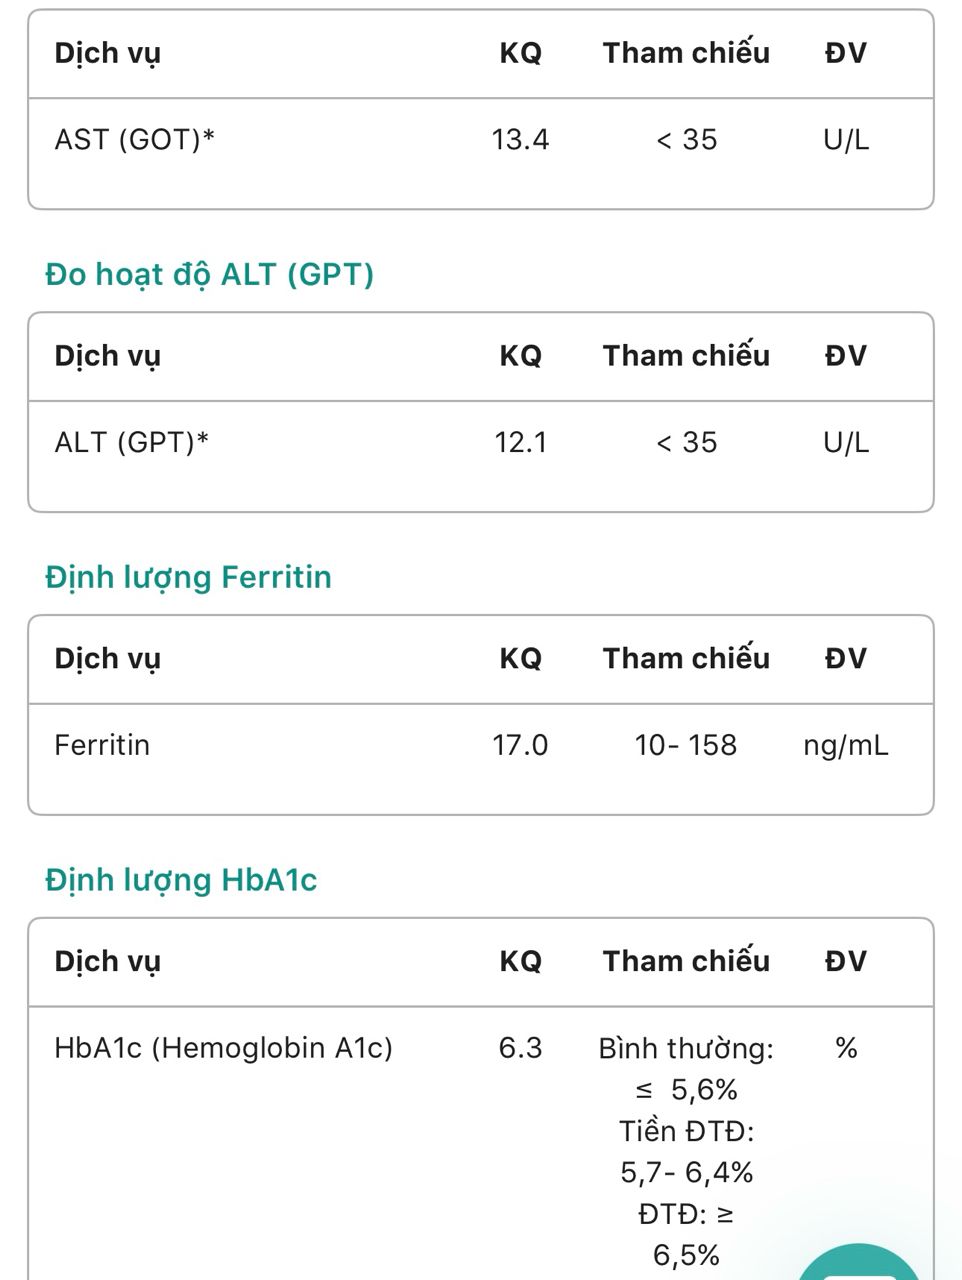The image size is (962, 1280).
Task: Select the HbA1c (Hemoglobin A1c) service name
Action: point(224,1048)
